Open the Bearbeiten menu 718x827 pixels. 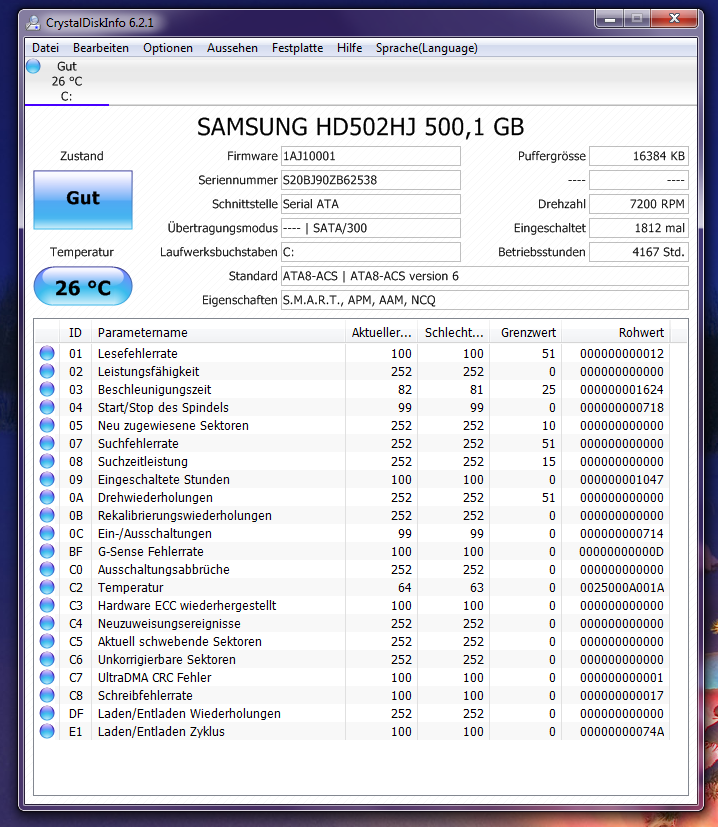click(x=101, y=48)
